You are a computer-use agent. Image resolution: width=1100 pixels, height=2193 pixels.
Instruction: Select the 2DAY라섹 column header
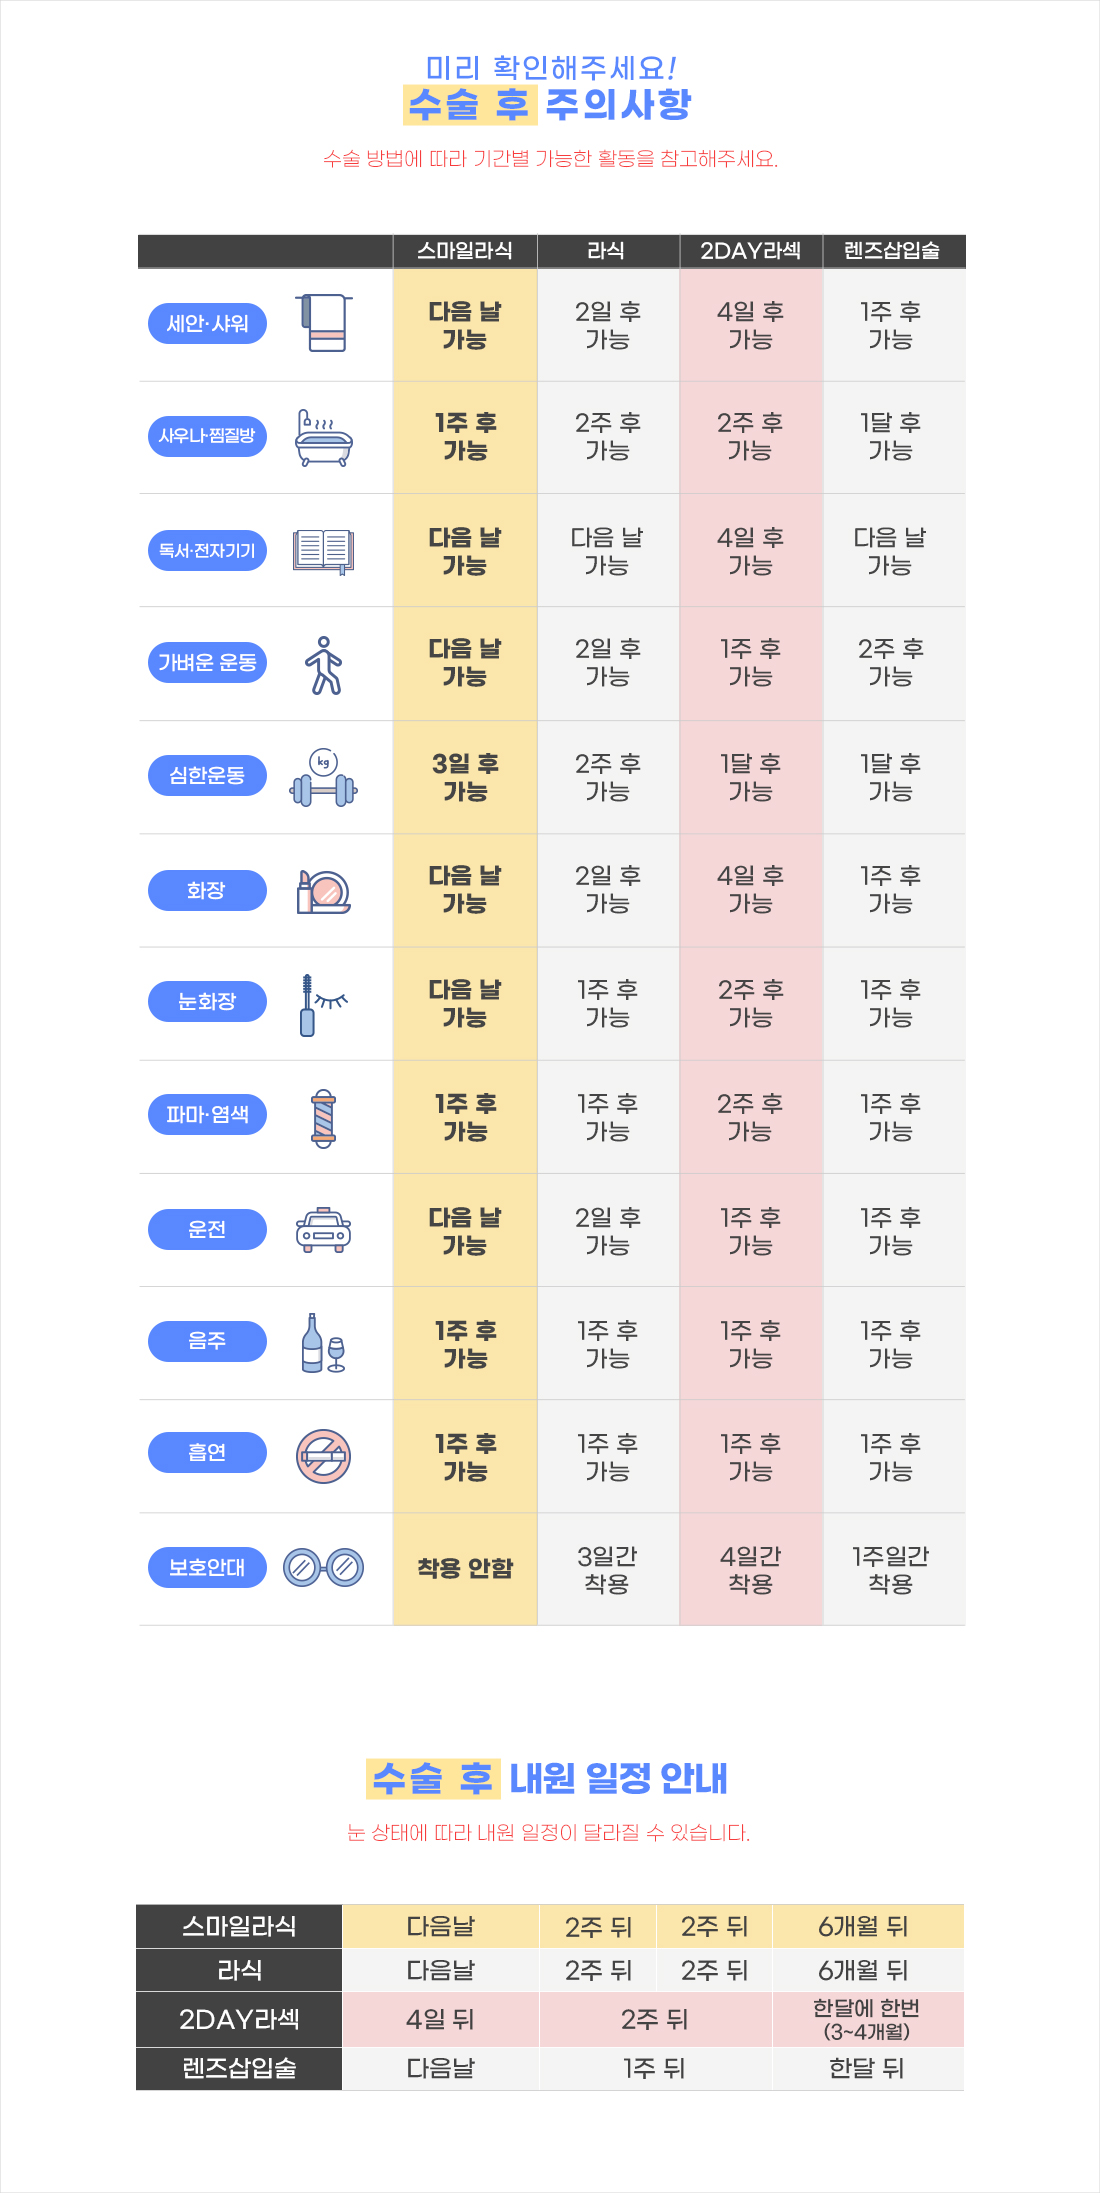(x=751, y=251)
